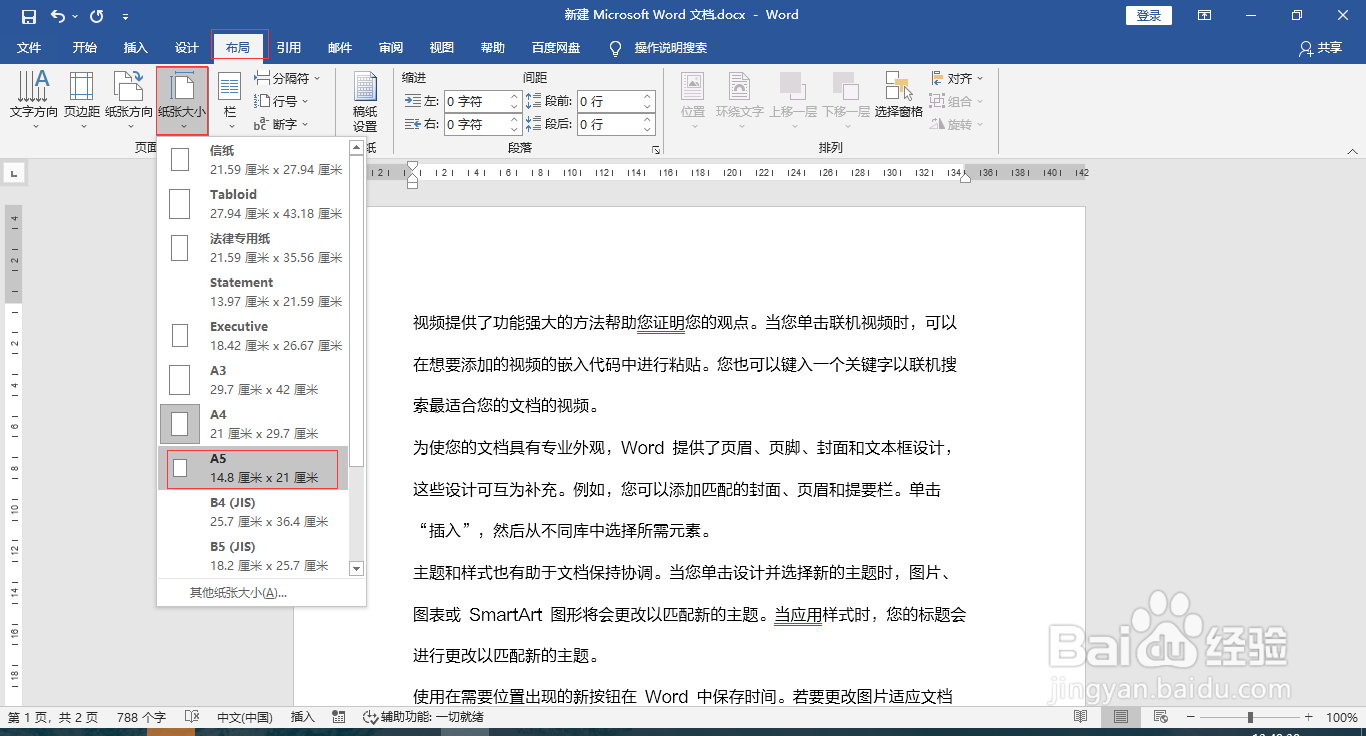Switch to the 引用 References tab
1366x736 pixels.
click(289, 47)
